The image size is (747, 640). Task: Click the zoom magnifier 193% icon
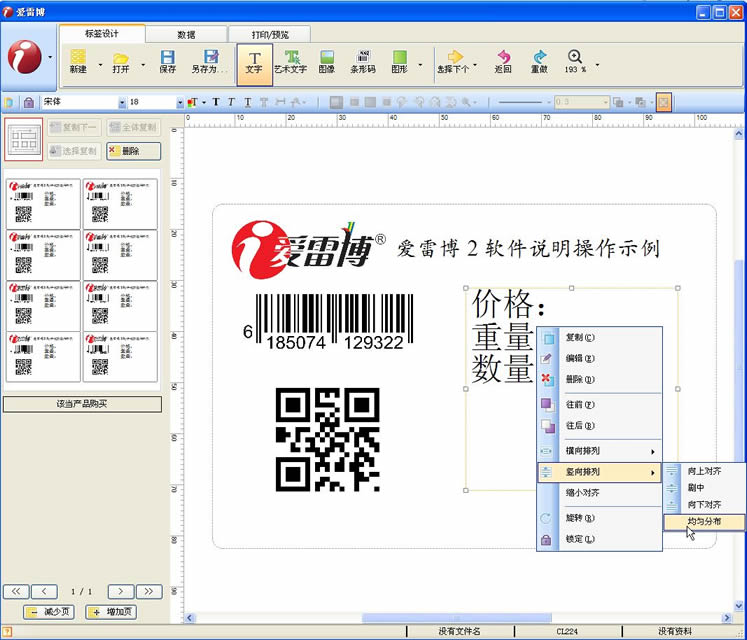(575, 56)
